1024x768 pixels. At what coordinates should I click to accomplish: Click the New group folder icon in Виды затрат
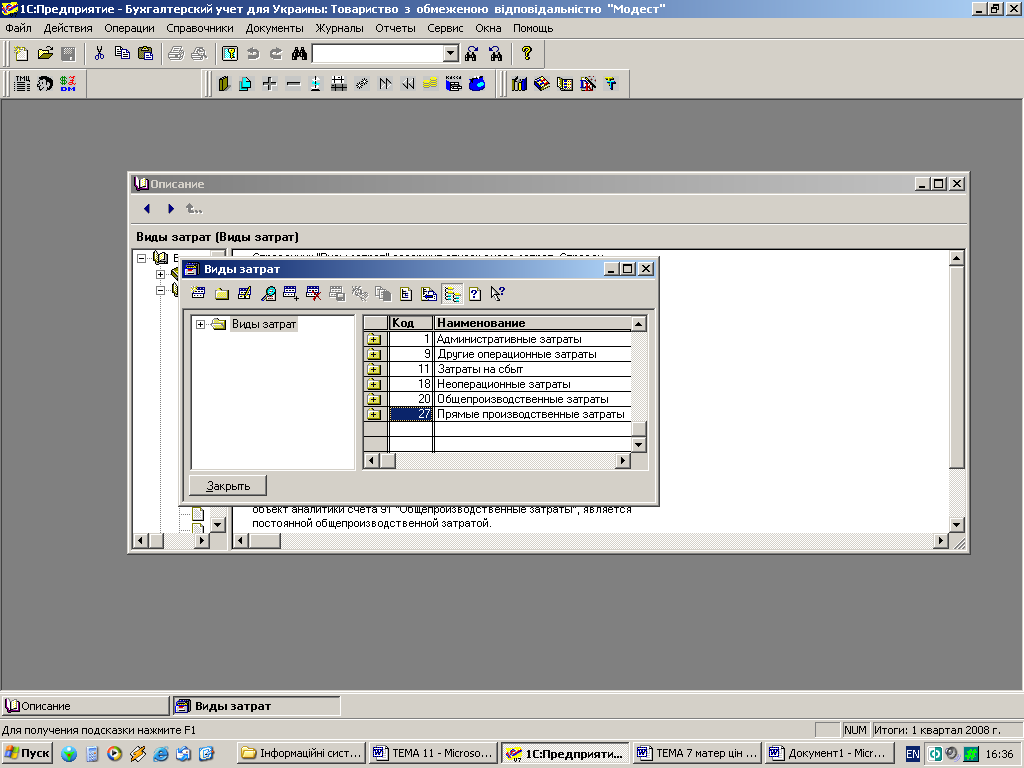221,294
